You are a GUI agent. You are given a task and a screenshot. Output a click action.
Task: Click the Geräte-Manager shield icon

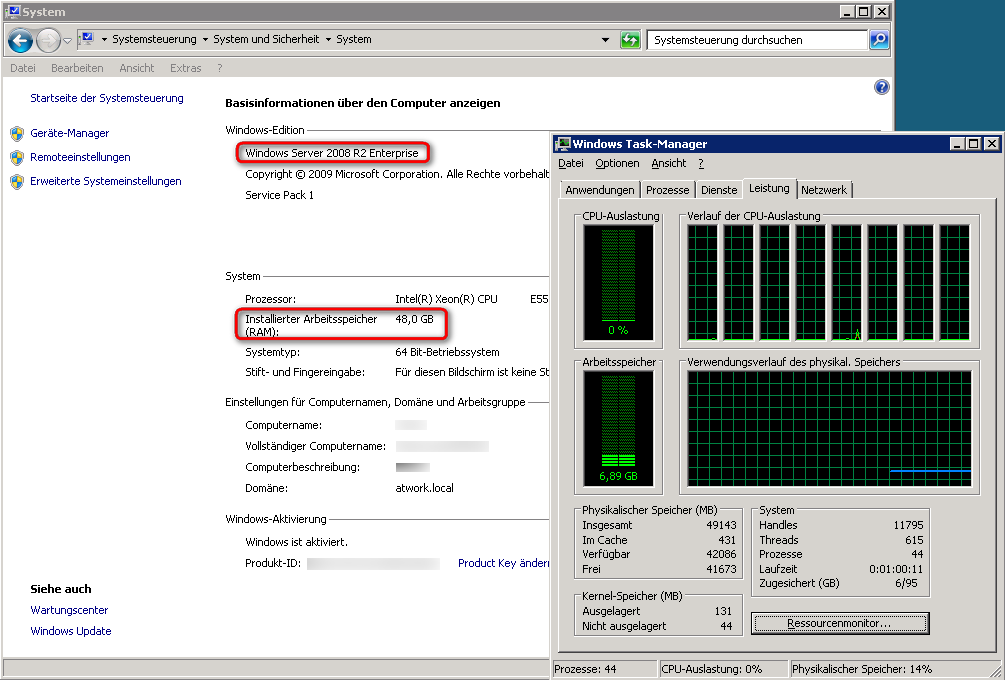tap(16, 133)
